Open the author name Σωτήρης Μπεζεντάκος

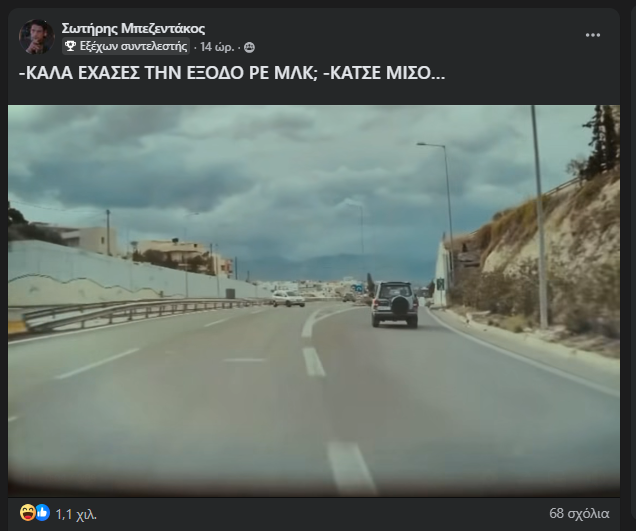pyautogui.click(x=133, y=28)
